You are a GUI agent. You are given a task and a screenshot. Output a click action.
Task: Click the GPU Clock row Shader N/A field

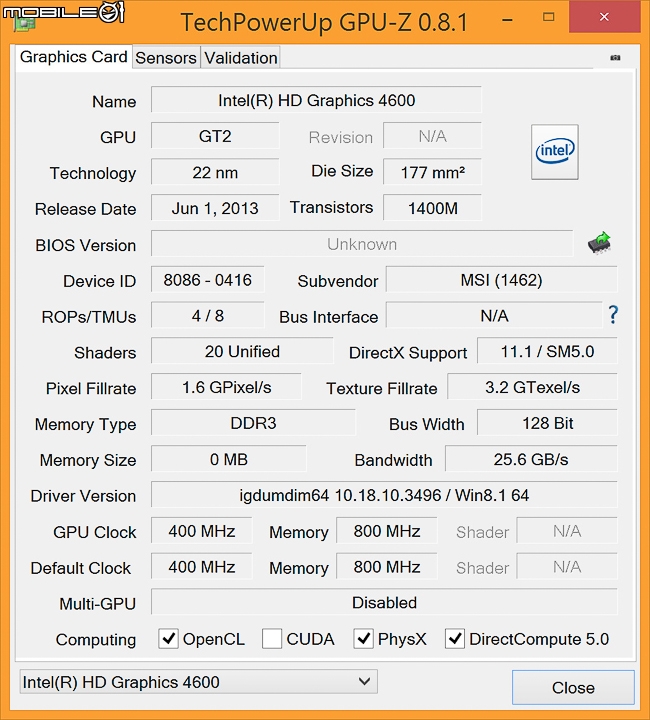coord(567,531)
